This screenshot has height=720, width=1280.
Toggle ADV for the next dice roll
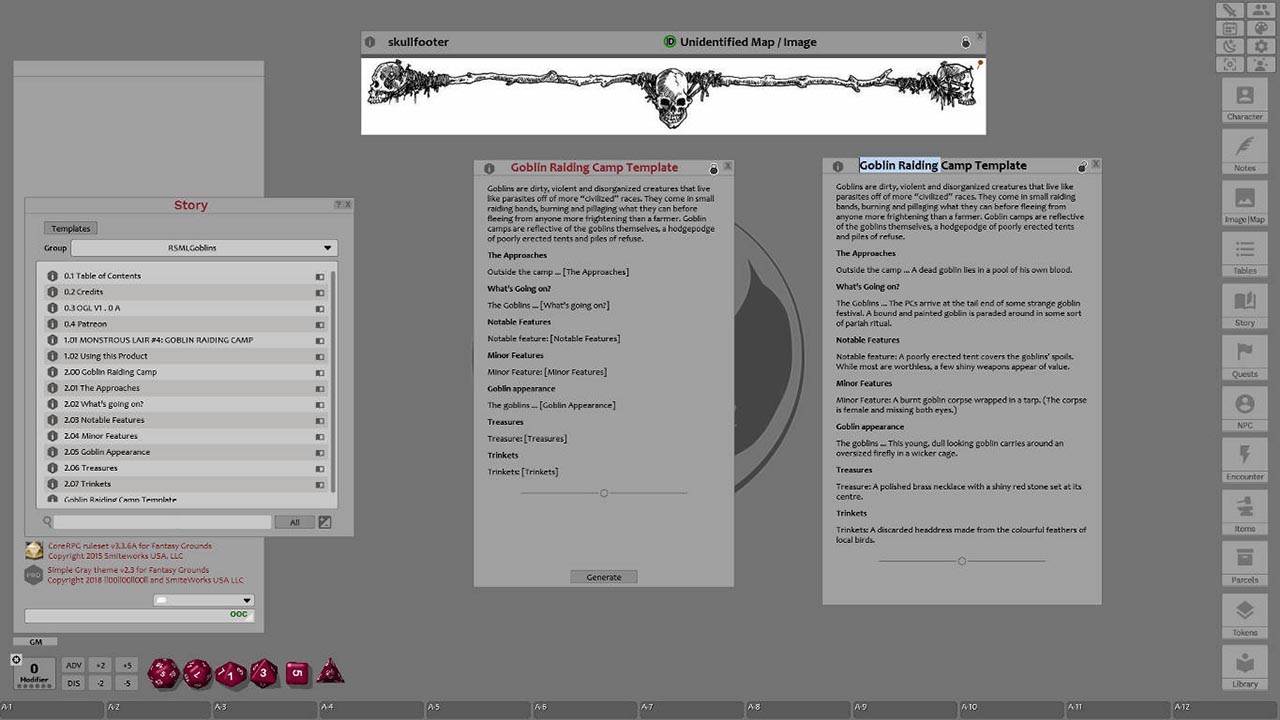pos(73,665)
